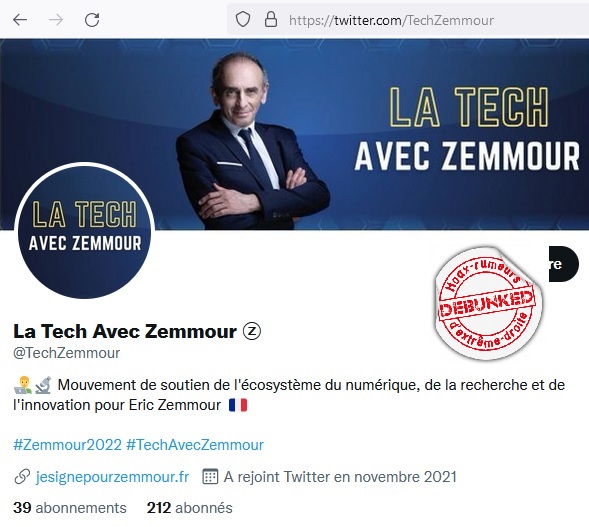Click the padlock site security icon

coord(271,19)
